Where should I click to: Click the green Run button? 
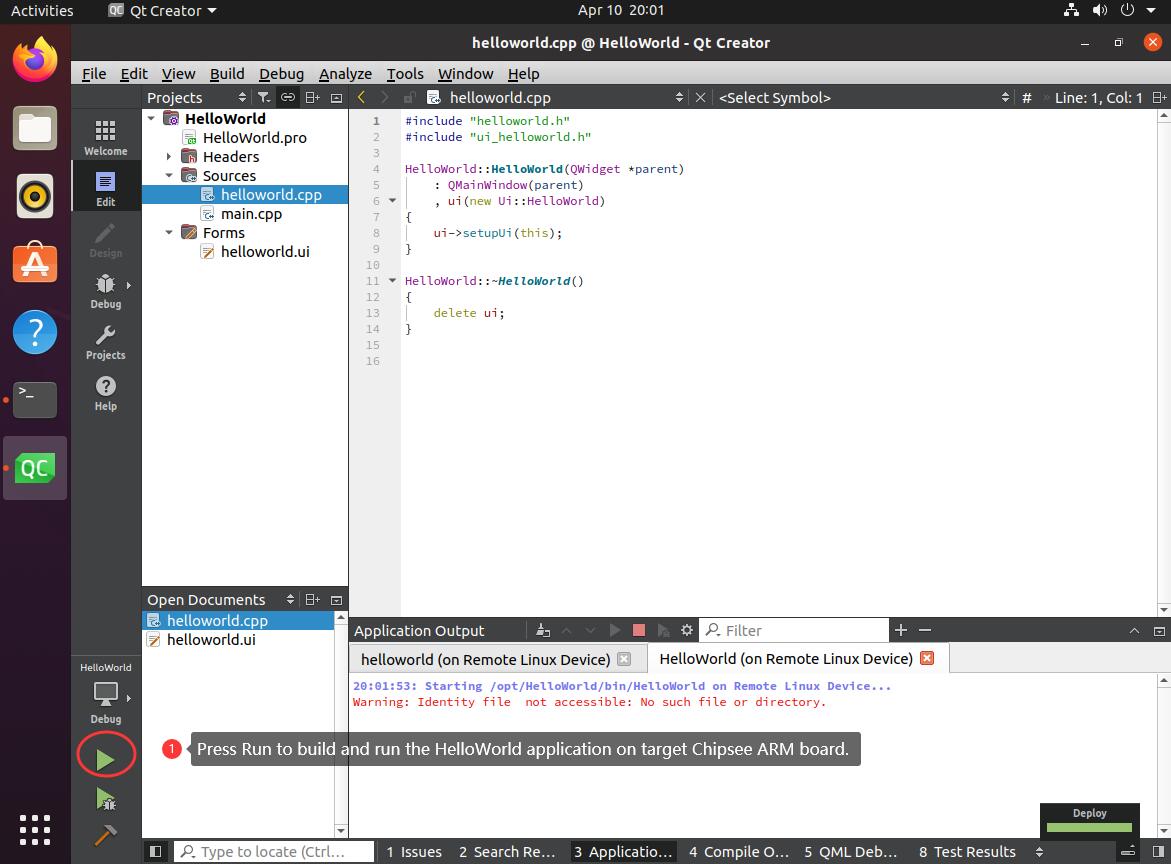coord(105,759)
